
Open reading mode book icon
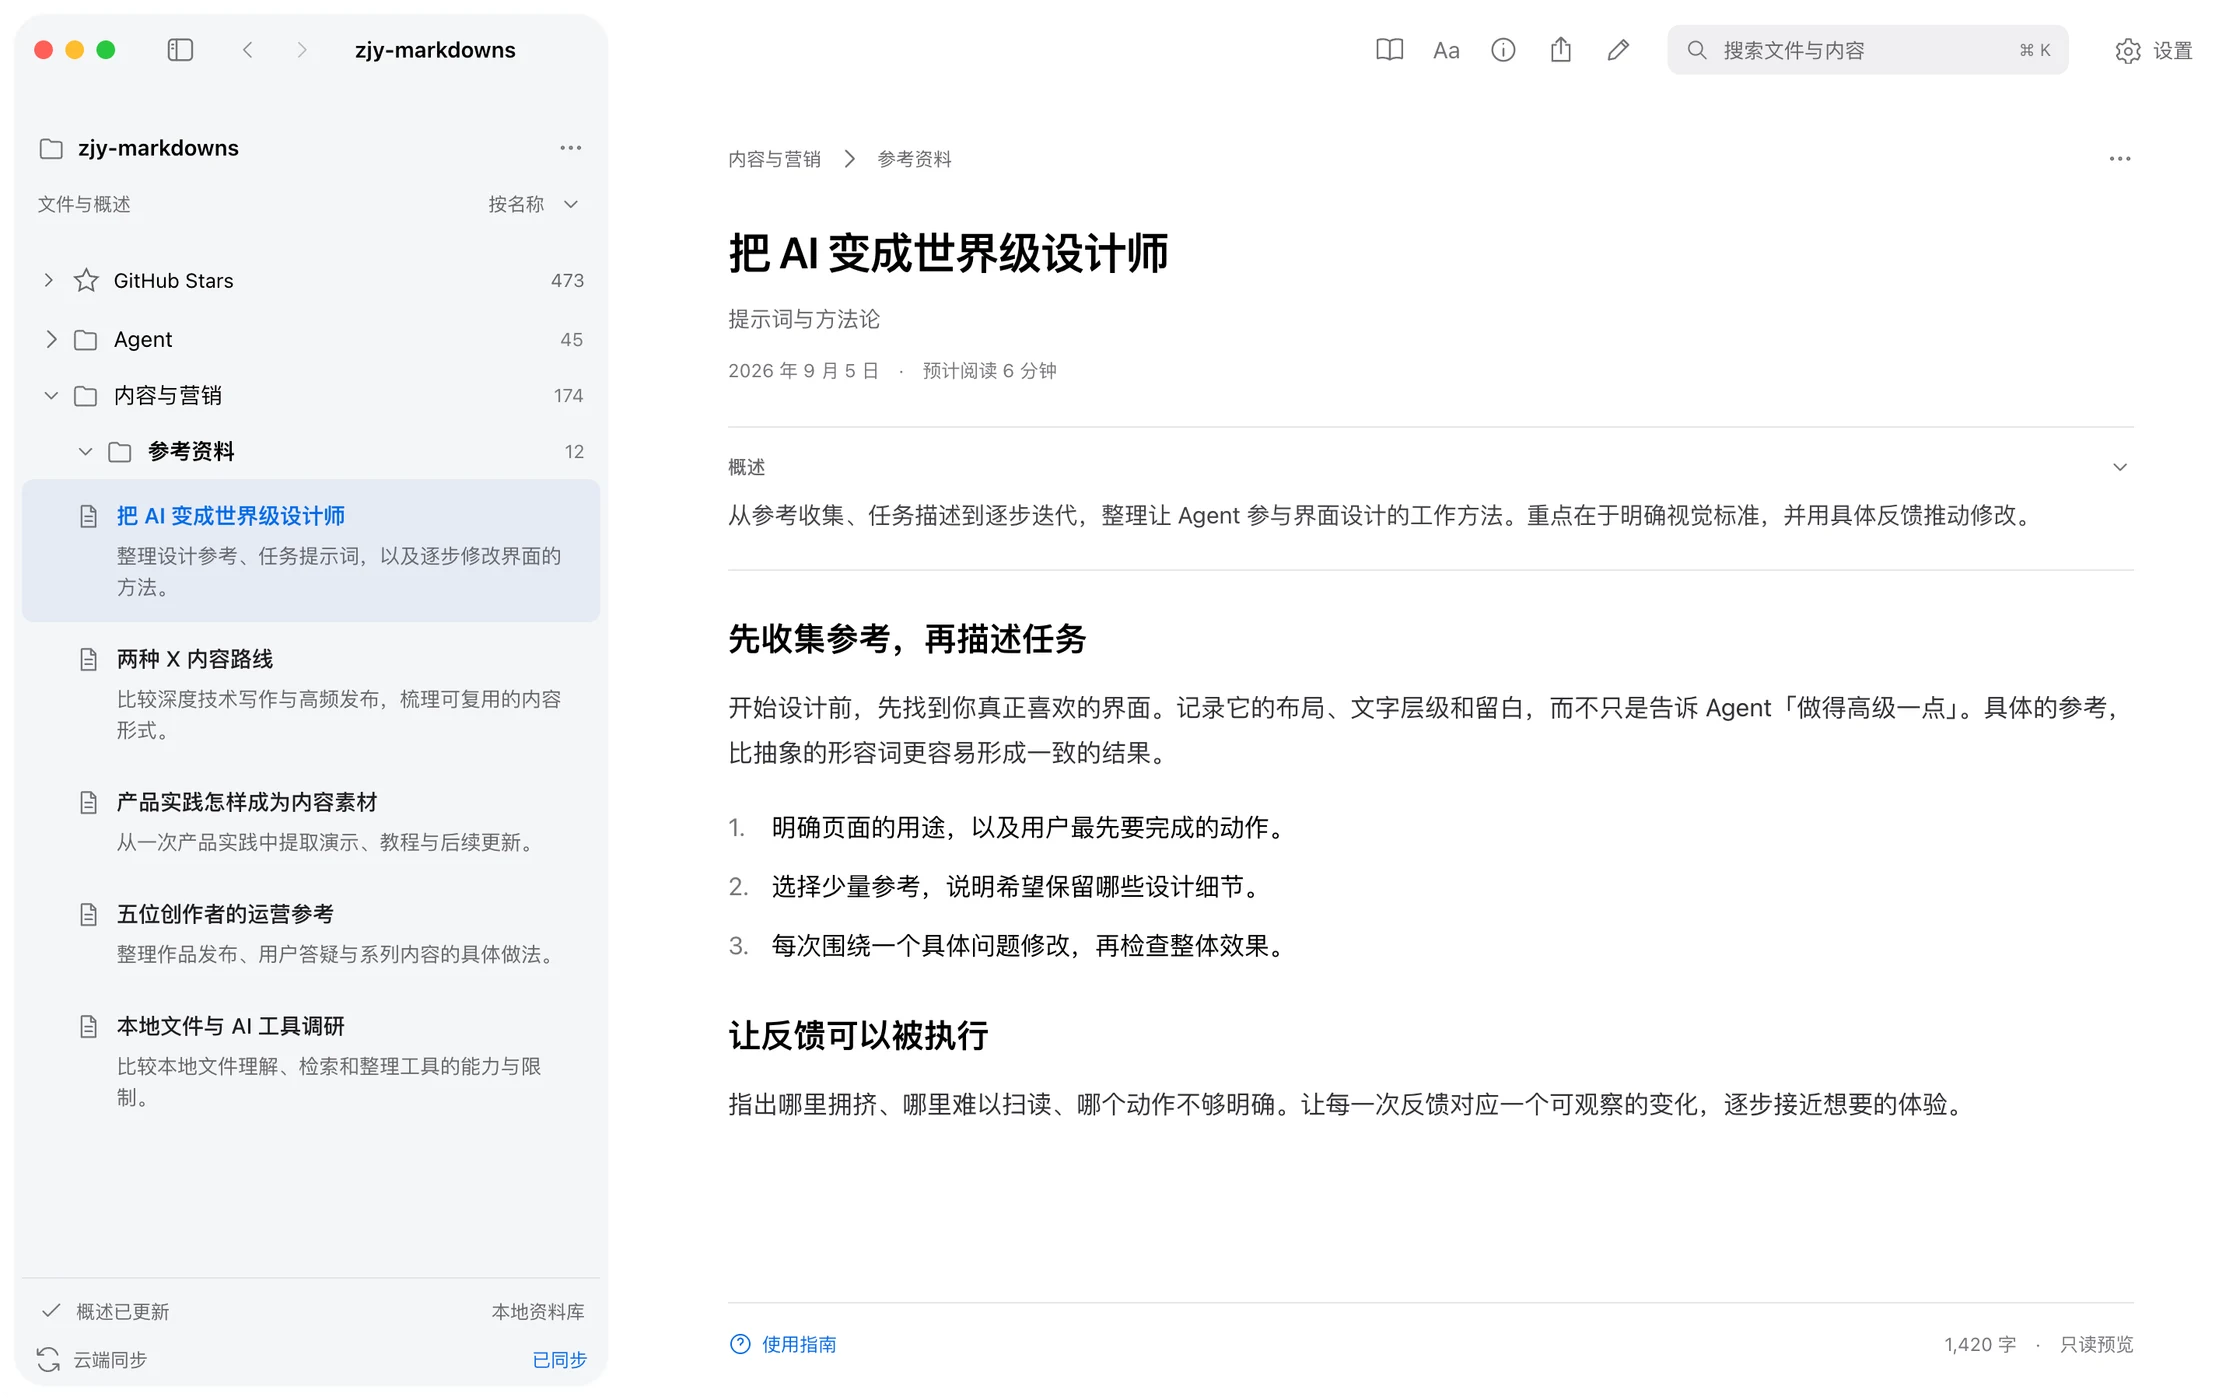[1389, 50]
